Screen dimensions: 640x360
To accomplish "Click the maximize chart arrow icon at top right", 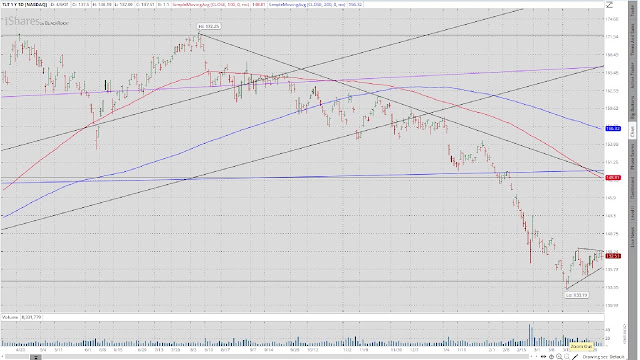I will 609,4.
